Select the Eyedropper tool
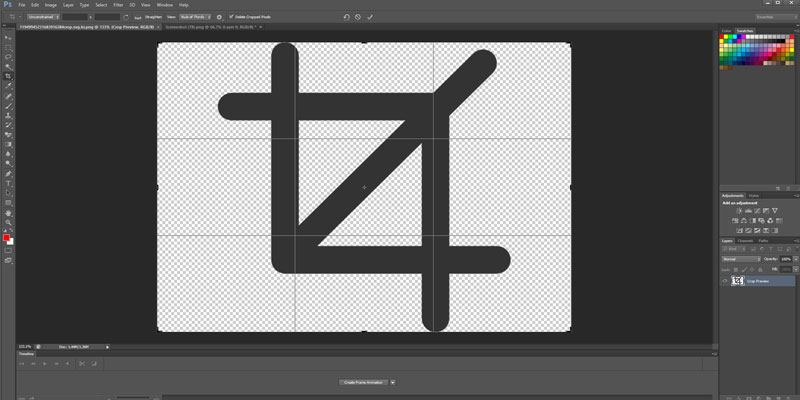Screen dimensions: 800x400 (8, 86)
